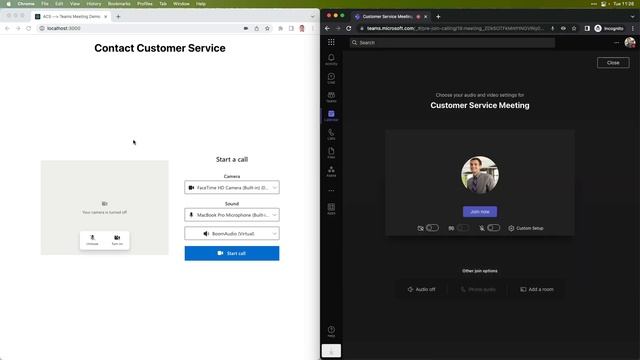Viewport: 640px width, 360px height.
Task: Open new tab in Teams window
Action: point(438,17)
